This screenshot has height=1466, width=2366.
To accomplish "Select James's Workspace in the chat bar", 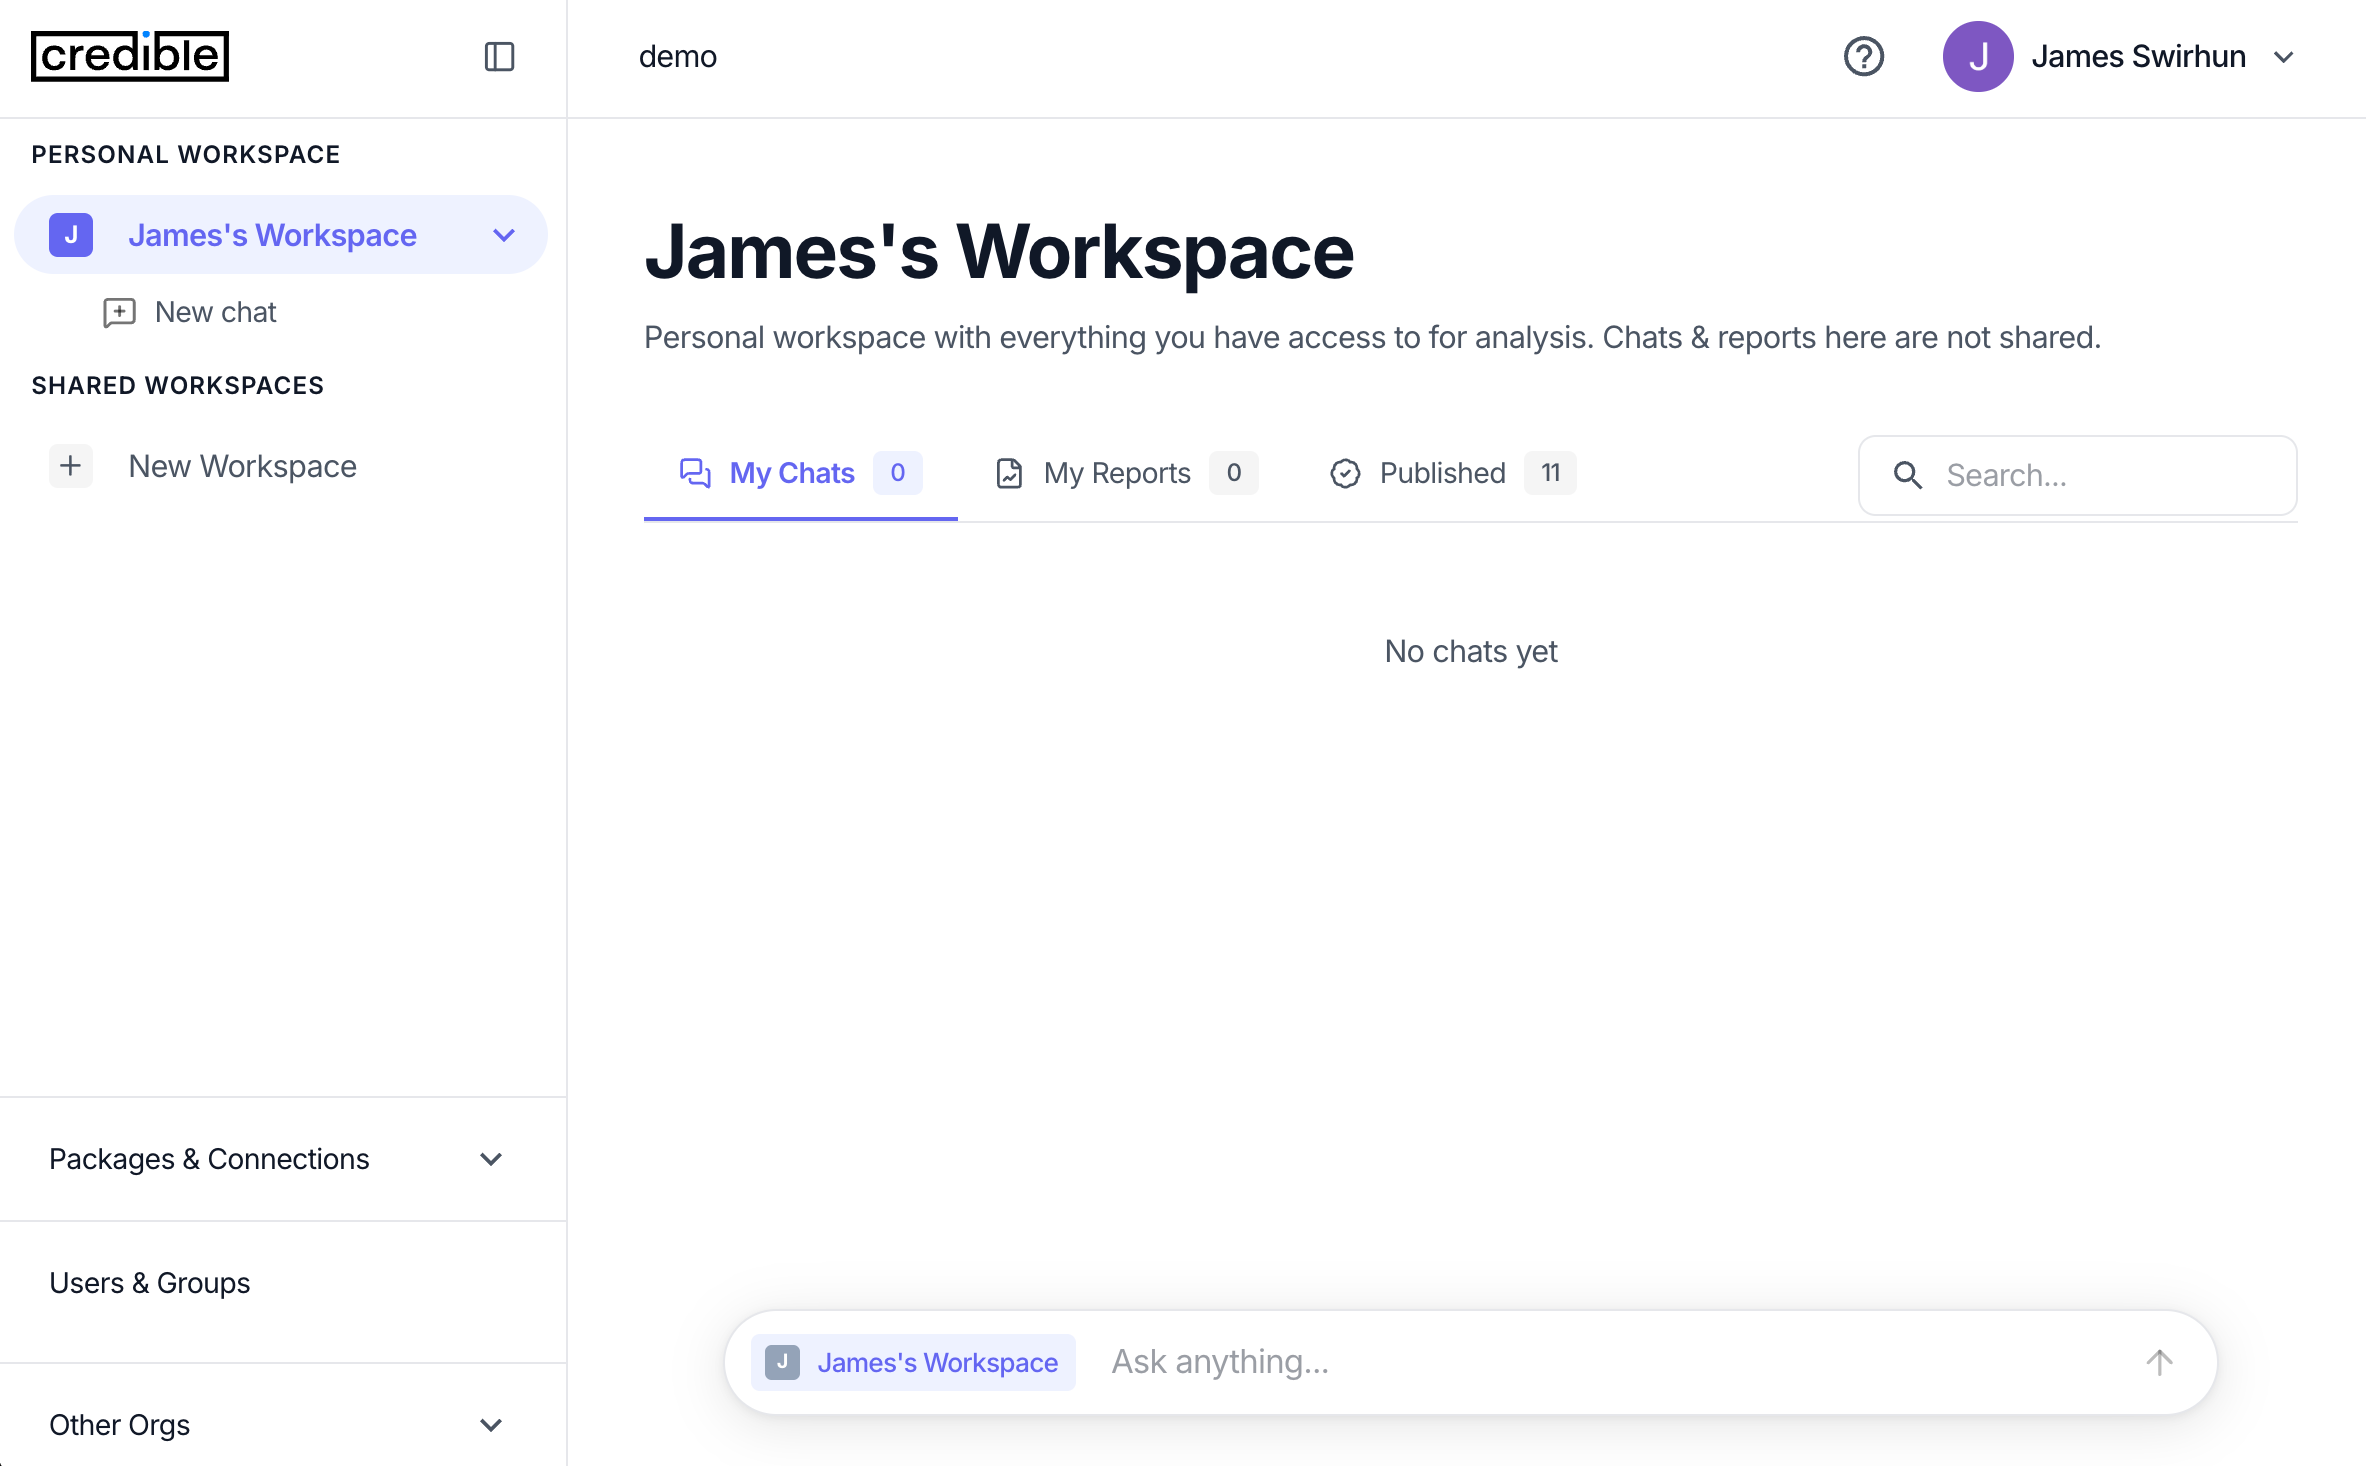I will click(x=913, y=1362).
